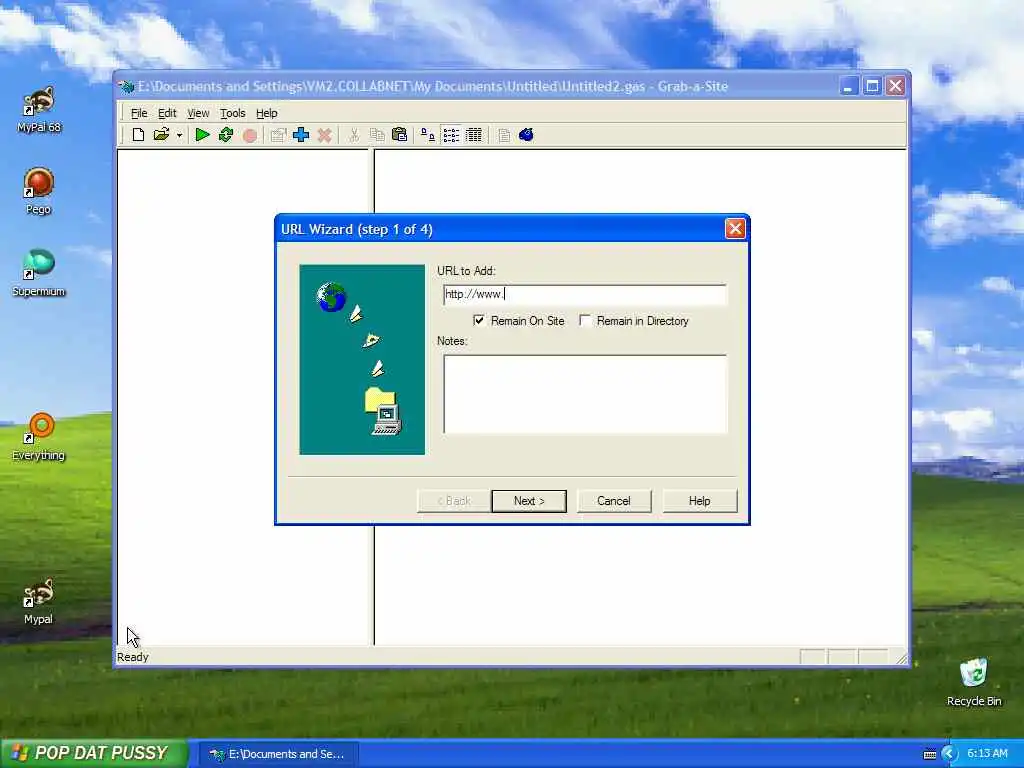
Task: Click the grayed document log icon
Action: tap(504, 135)
